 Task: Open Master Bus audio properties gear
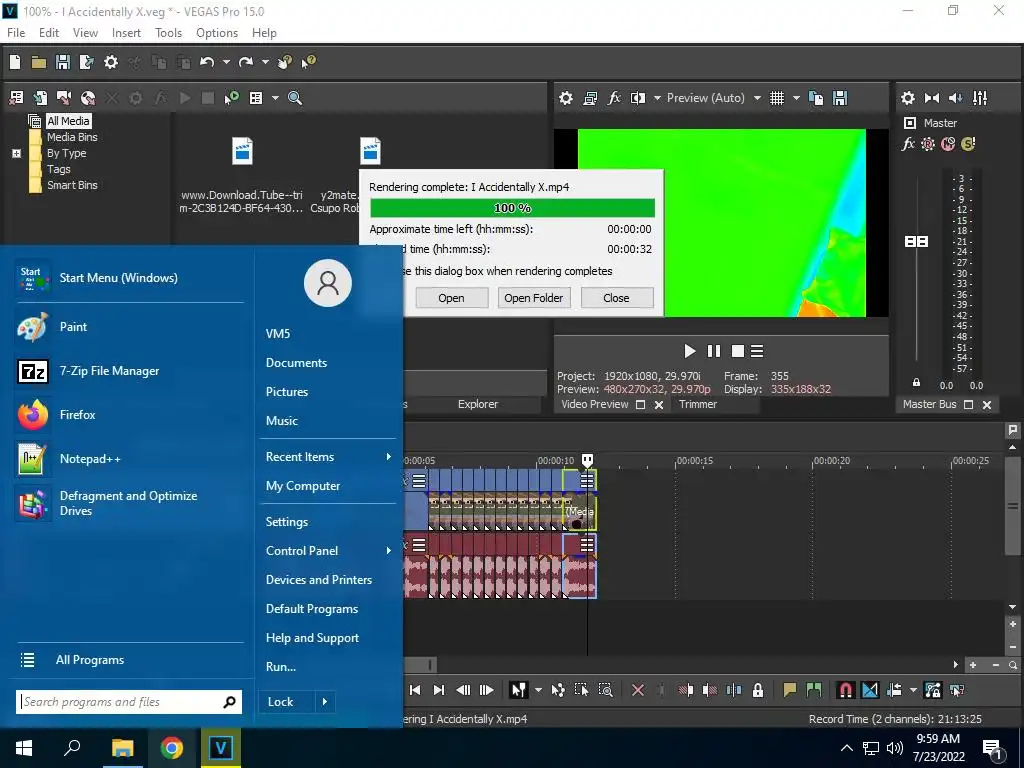click(x=908, y=98)
